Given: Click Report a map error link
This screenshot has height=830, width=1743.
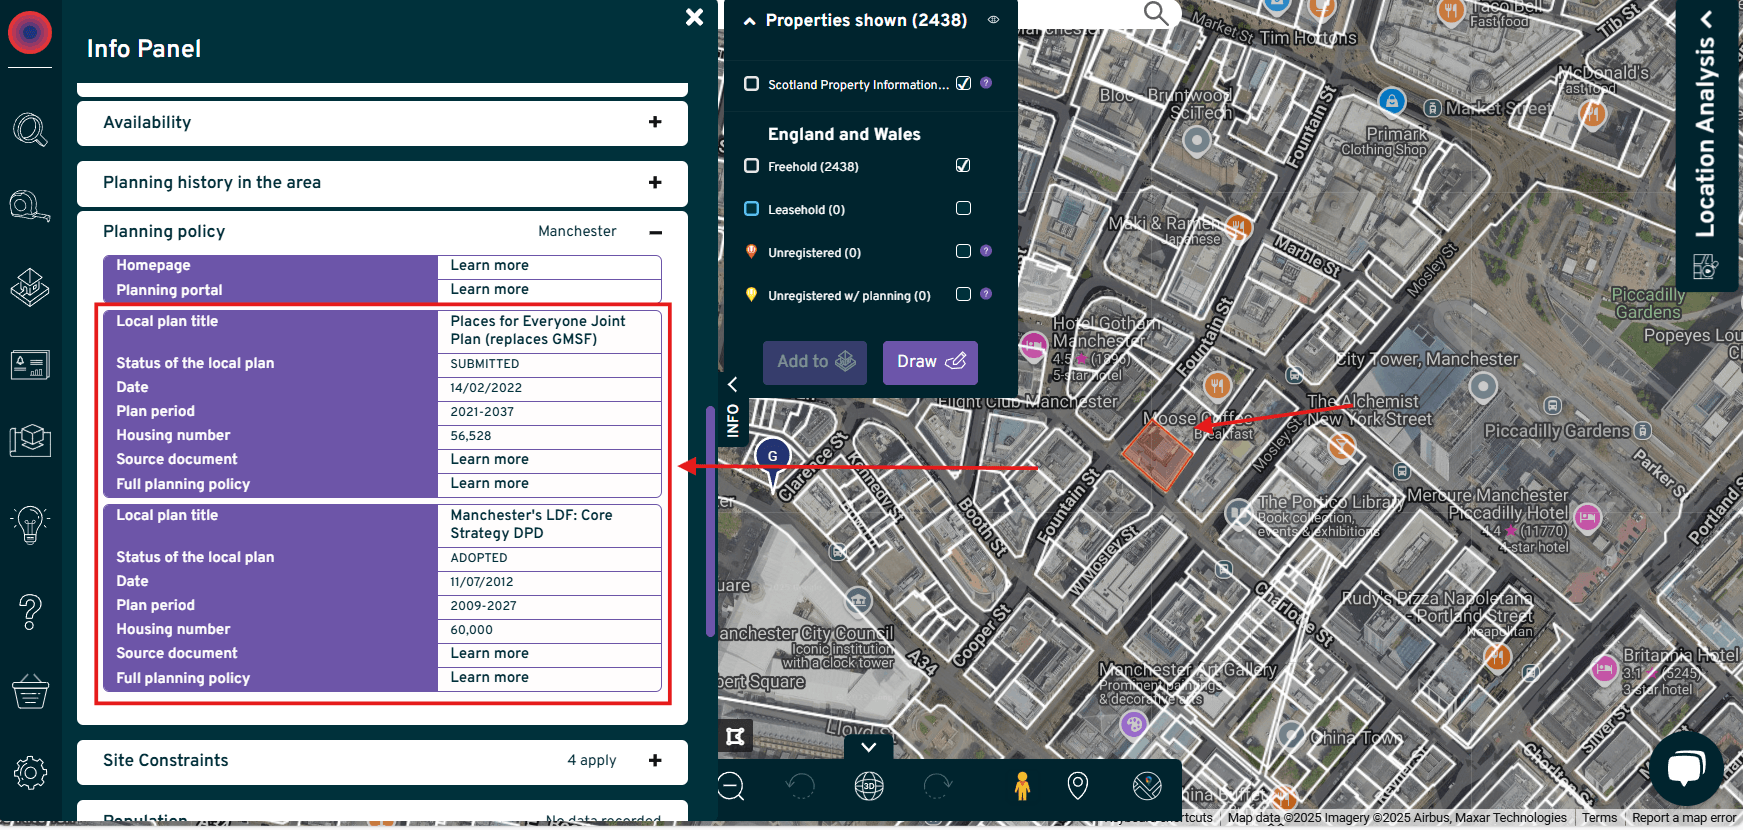Looking at the screenshot, I should coord(1684,818).
